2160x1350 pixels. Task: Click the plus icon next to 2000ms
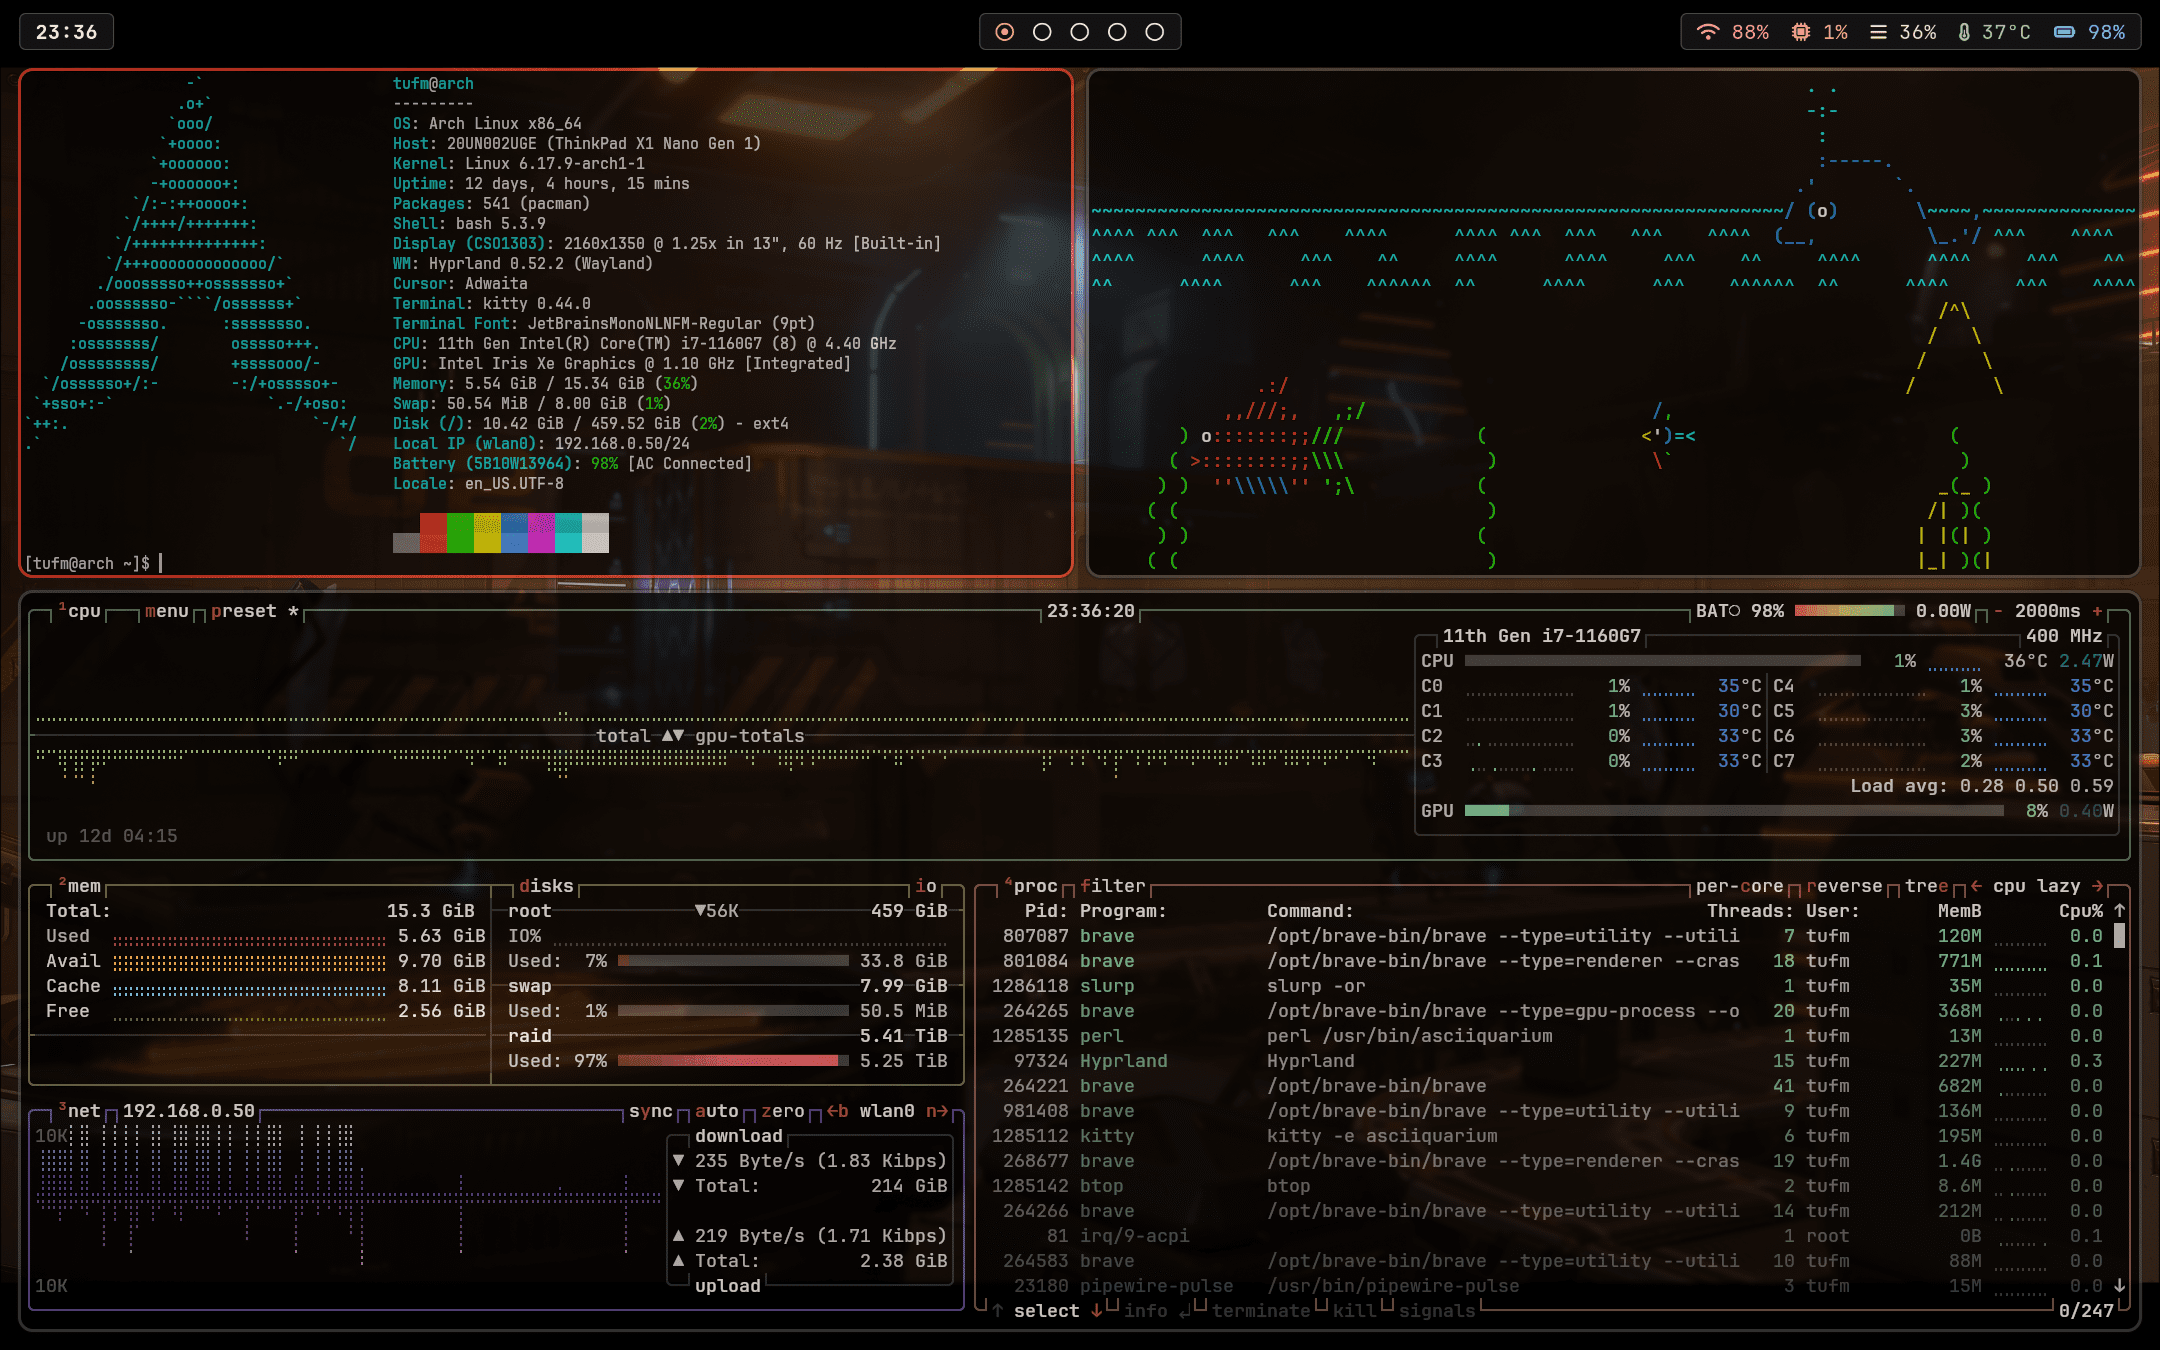pyautogui.click(x=2097, y=611)
